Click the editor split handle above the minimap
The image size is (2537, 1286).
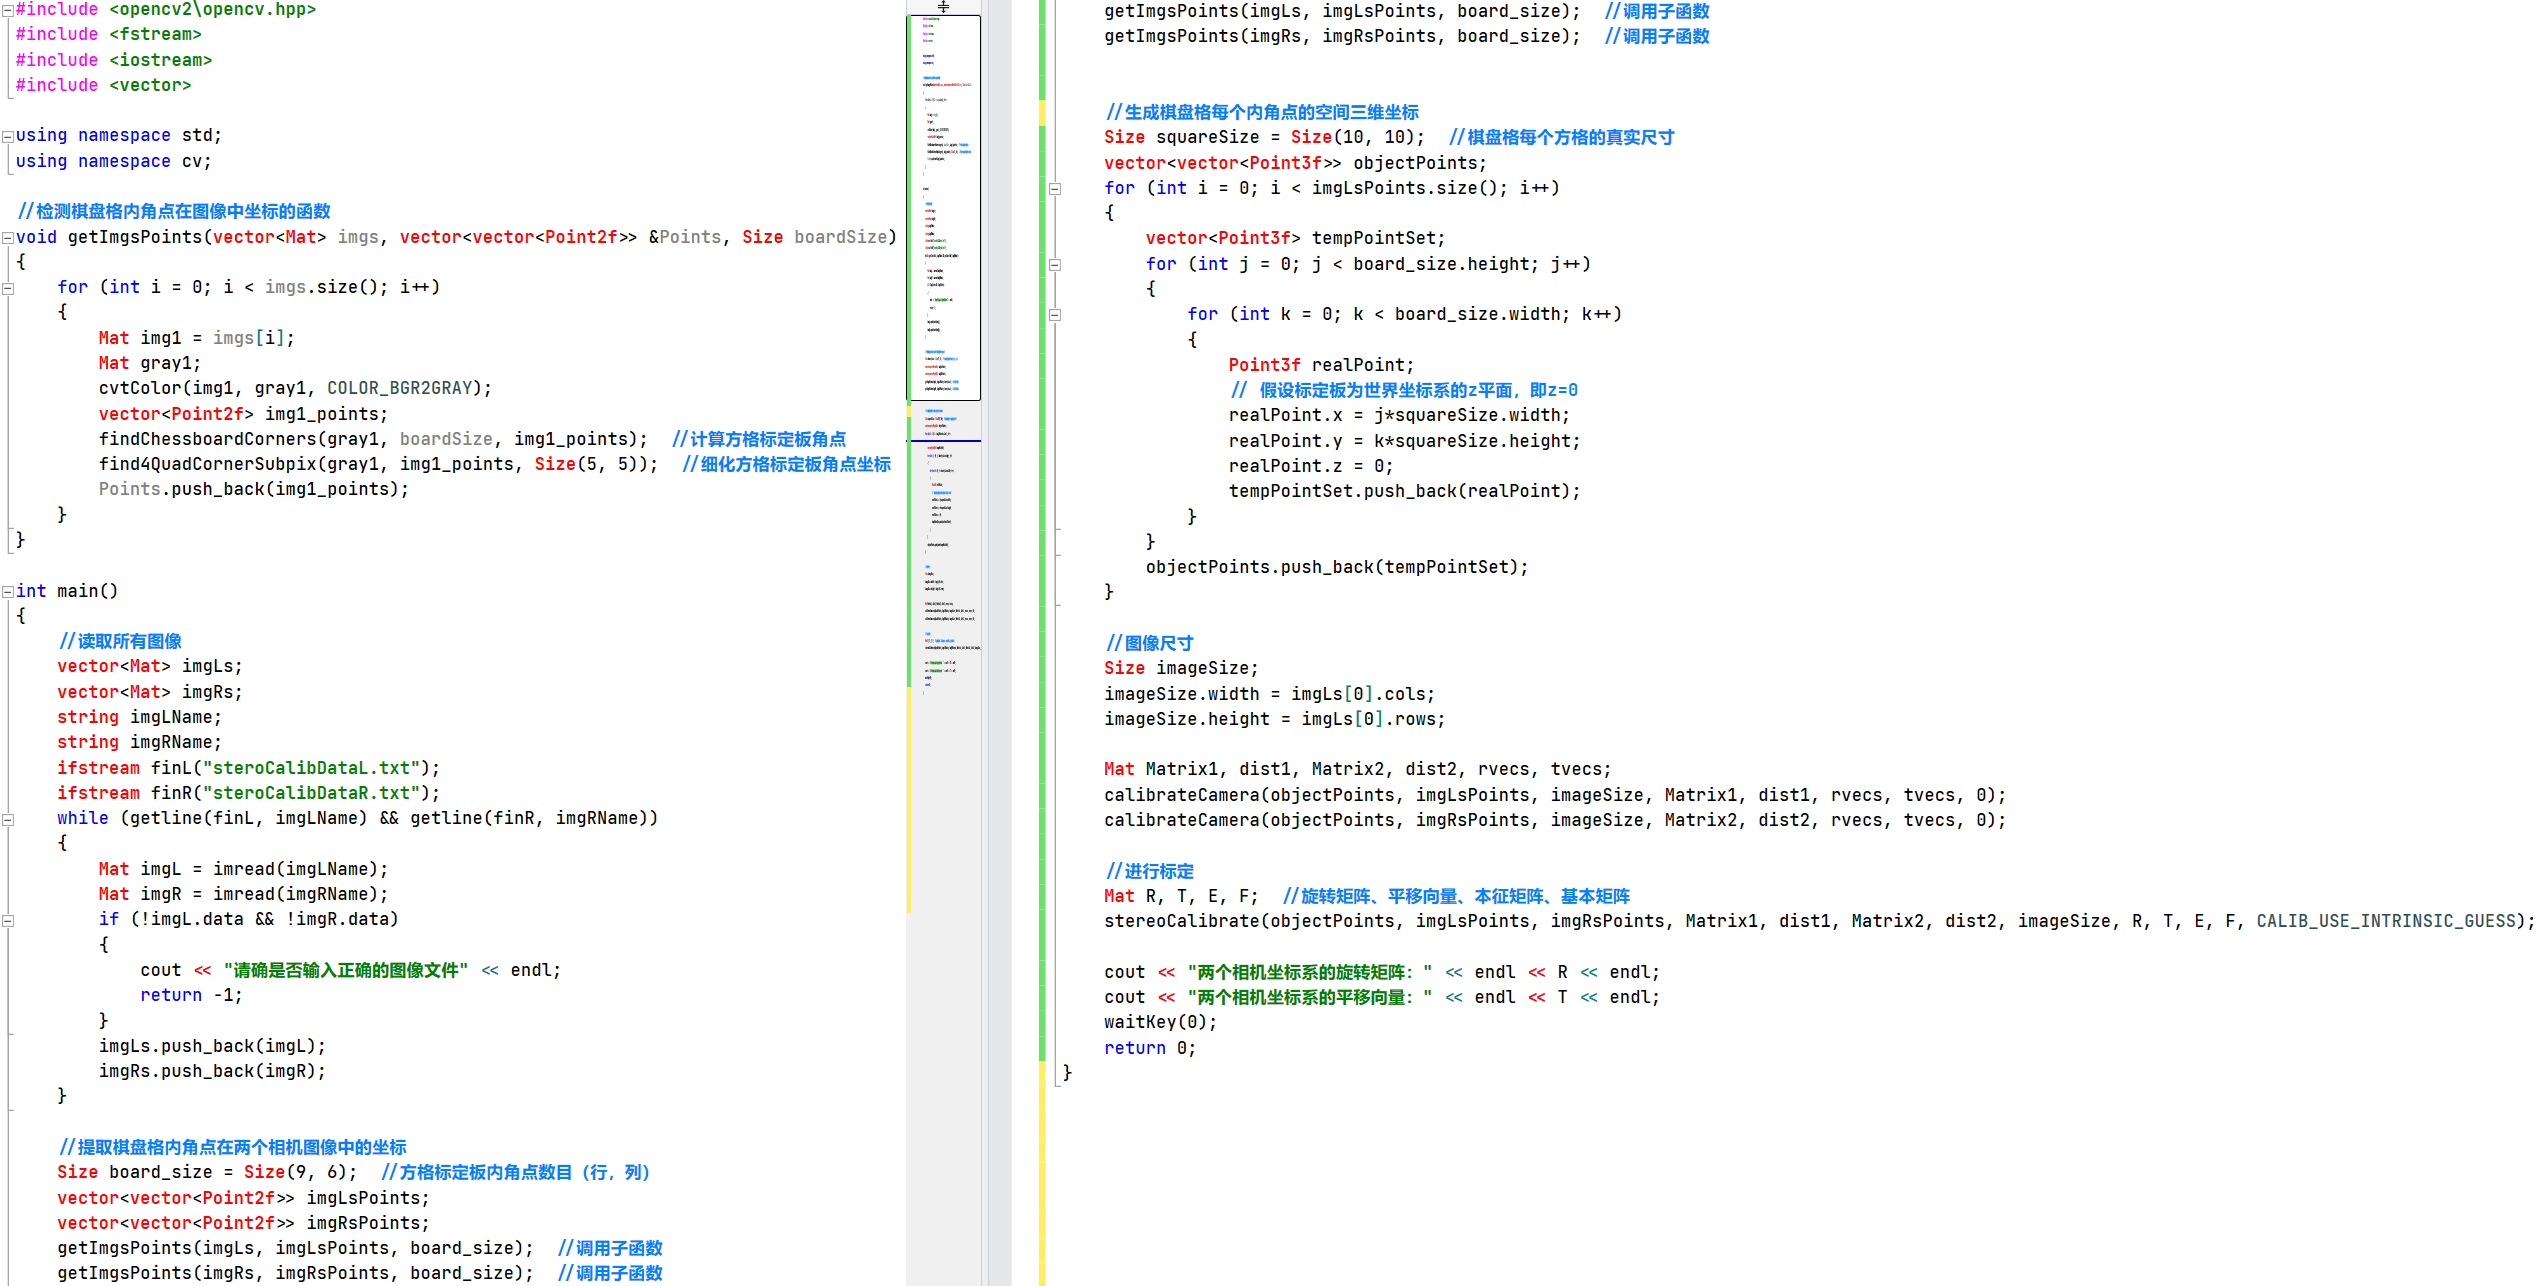[943, 7]
